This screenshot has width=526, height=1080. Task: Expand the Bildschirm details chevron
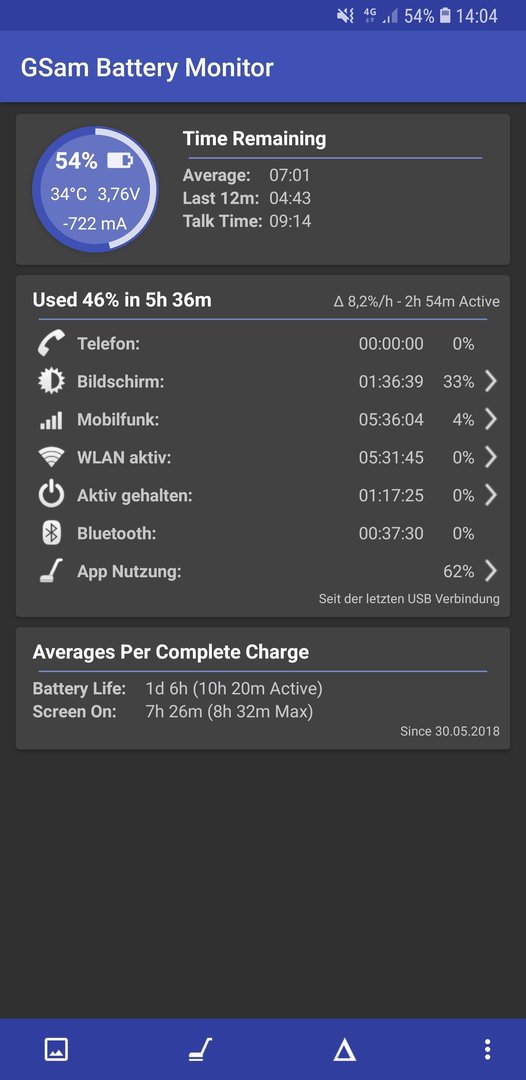click(x=490, y=381)
